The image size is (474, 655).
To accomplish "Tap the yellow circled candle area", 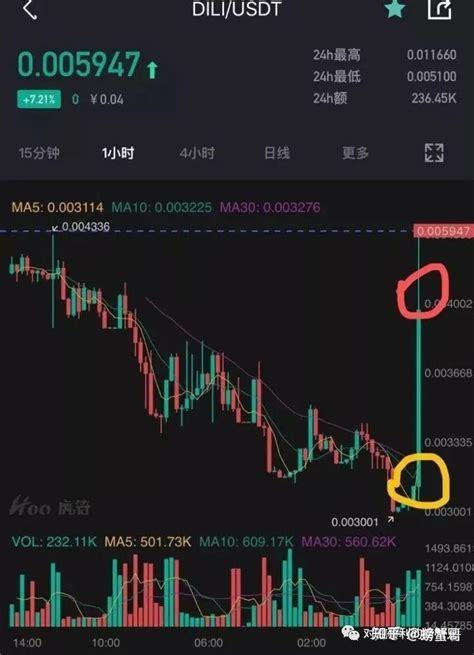I will [x=418, y=478].
